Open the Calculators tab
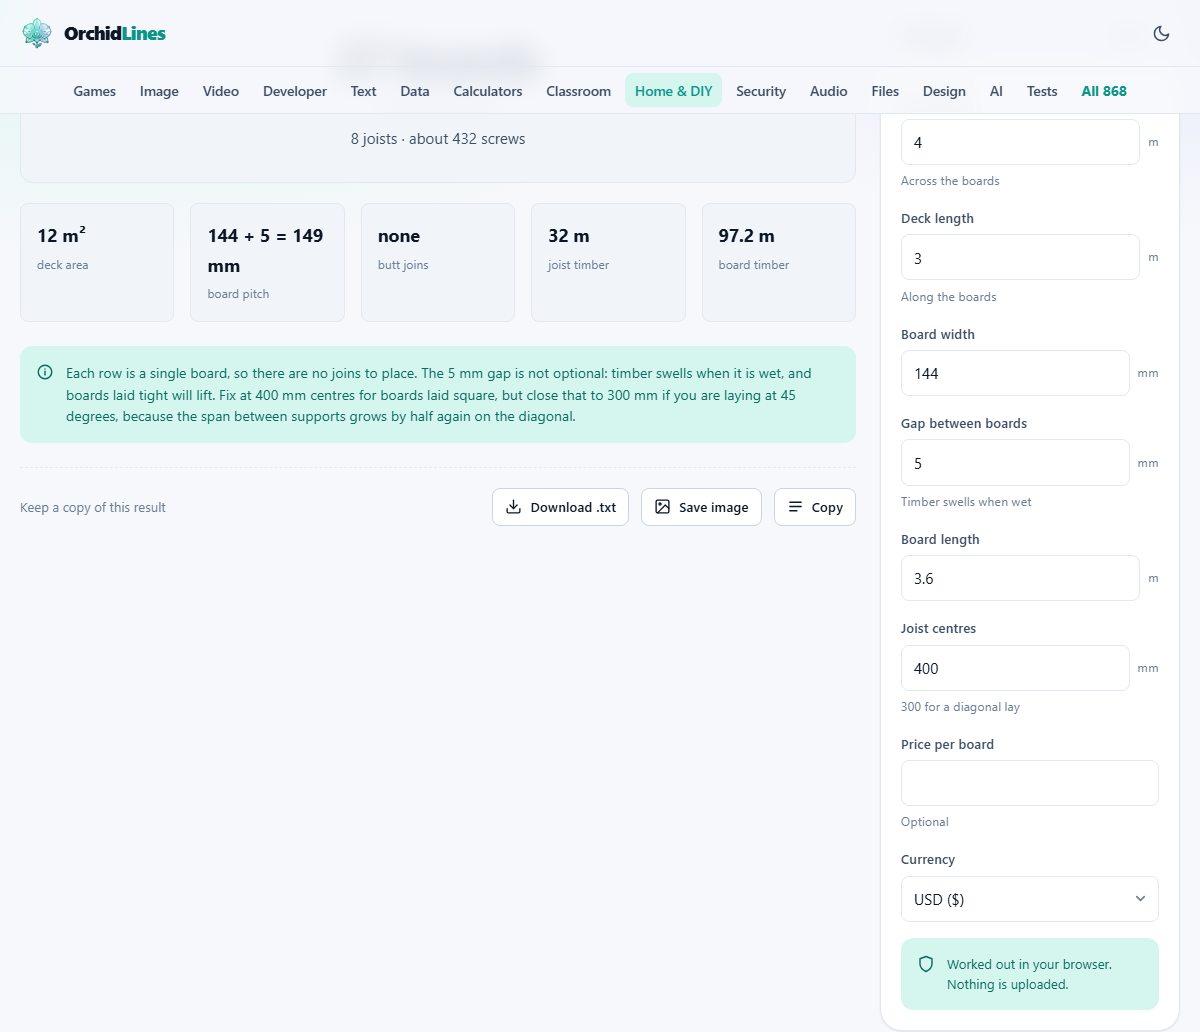This screenshot has height=1032, width=1200. point(488,91)
